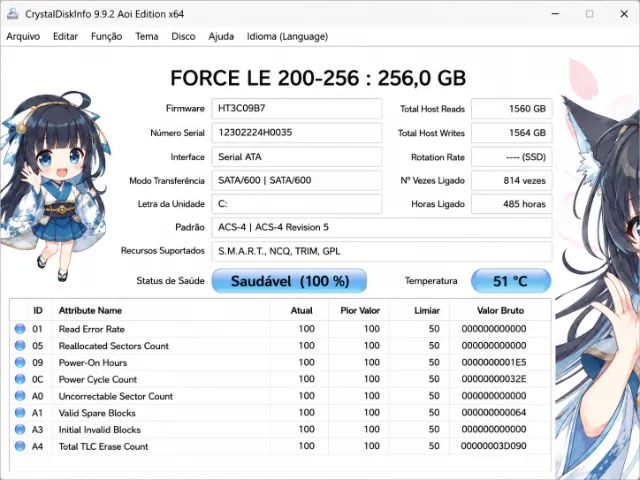
Task: Click the Firmware field HT3C09B7
Action: tap(297, 109)
